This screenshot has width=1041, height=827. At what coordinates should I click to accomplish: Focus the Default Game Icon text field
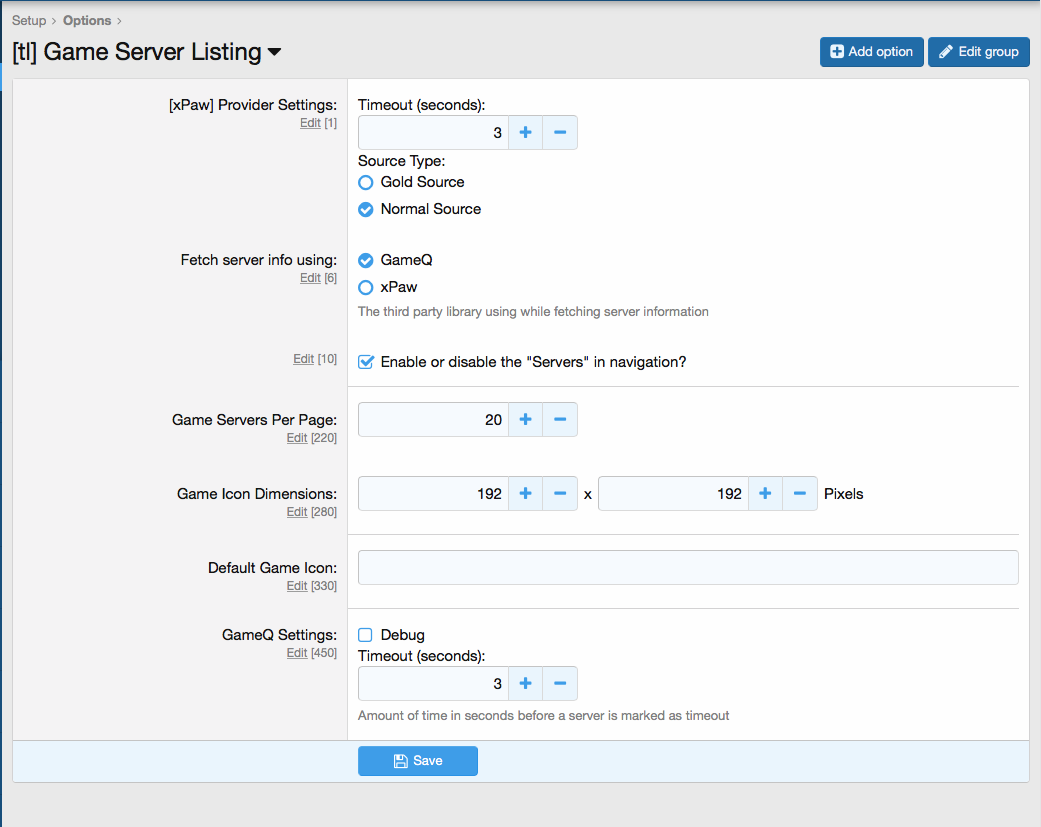tap(687, 567)
